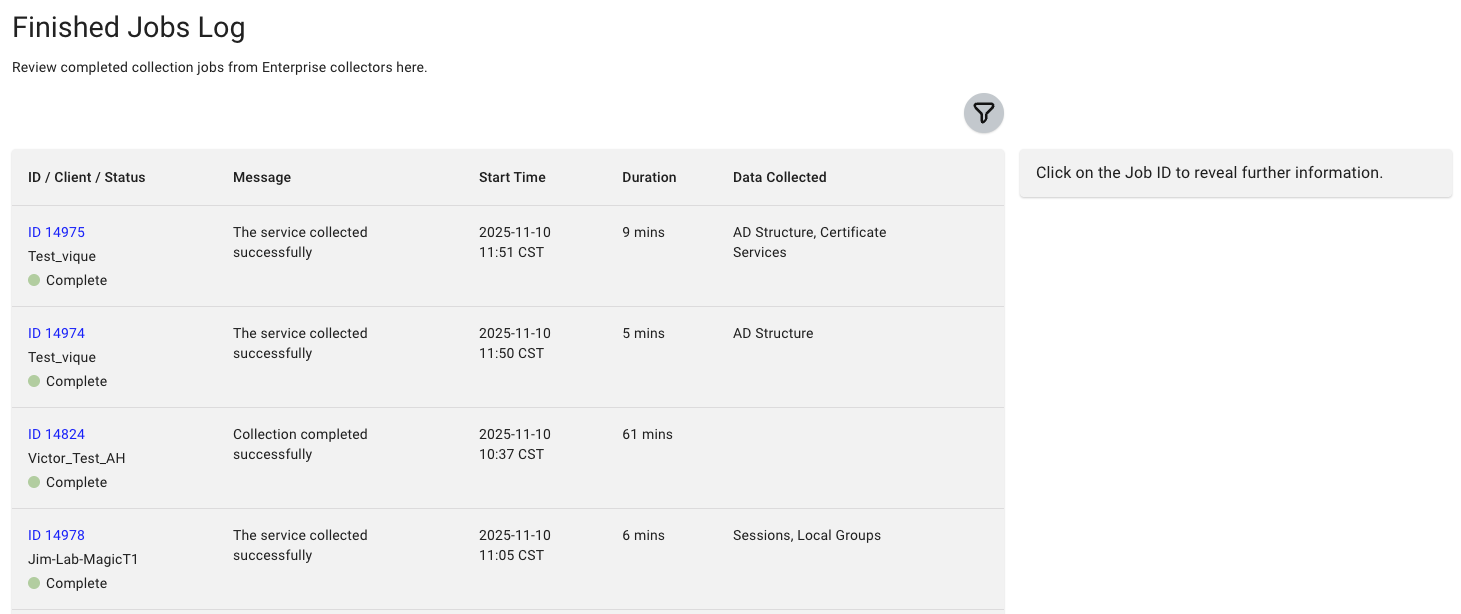Click the Complete status dot for Jim-Lab-MagicT1
Viewport: 1461px width, 614px height.
[33, 583]
